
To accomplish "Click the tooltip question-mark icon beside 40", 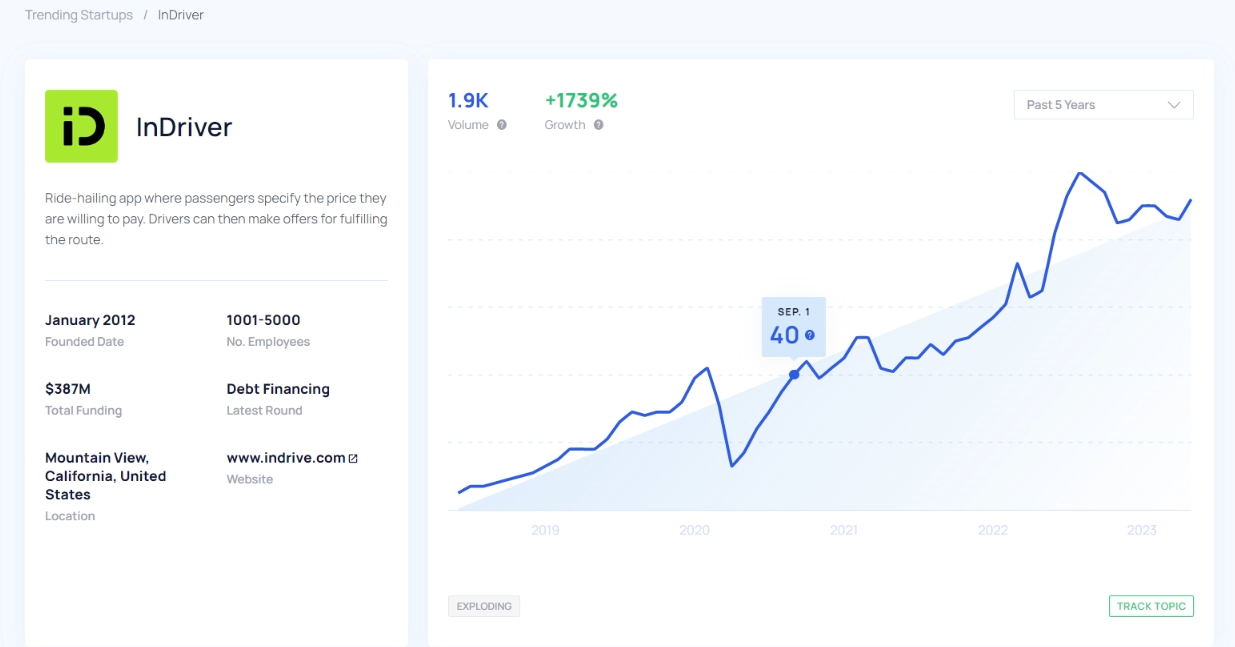I will click(x=810, y=336).
